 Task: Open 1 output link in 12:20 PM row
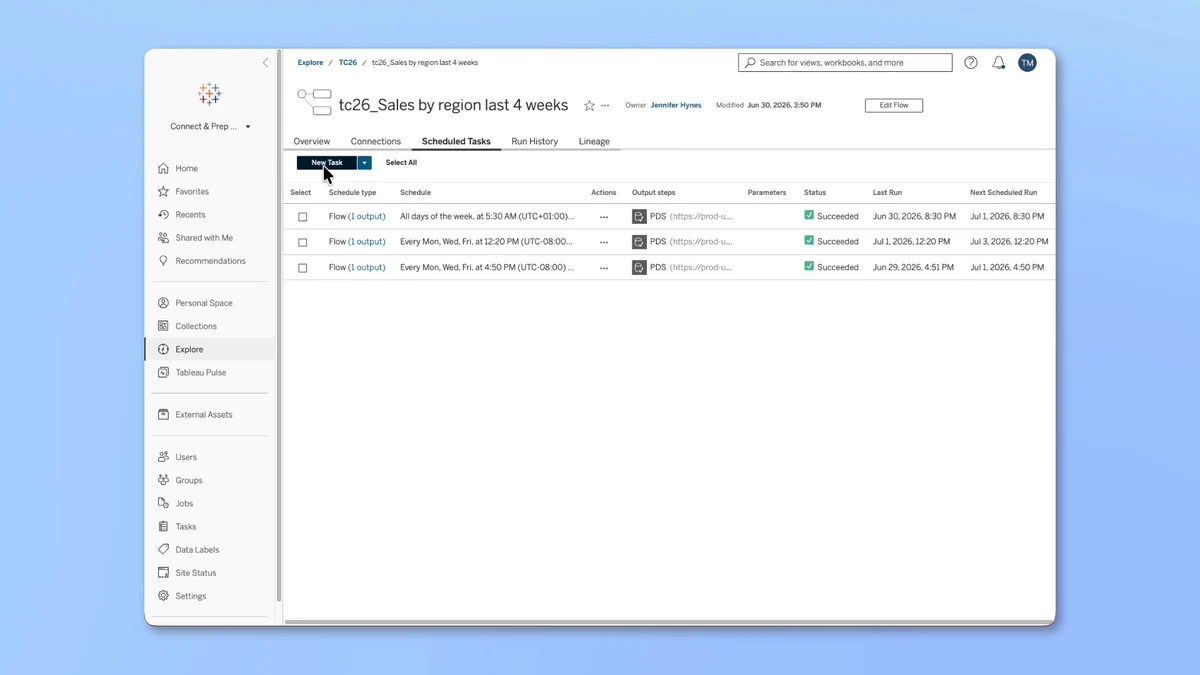[x=366, y=242]
